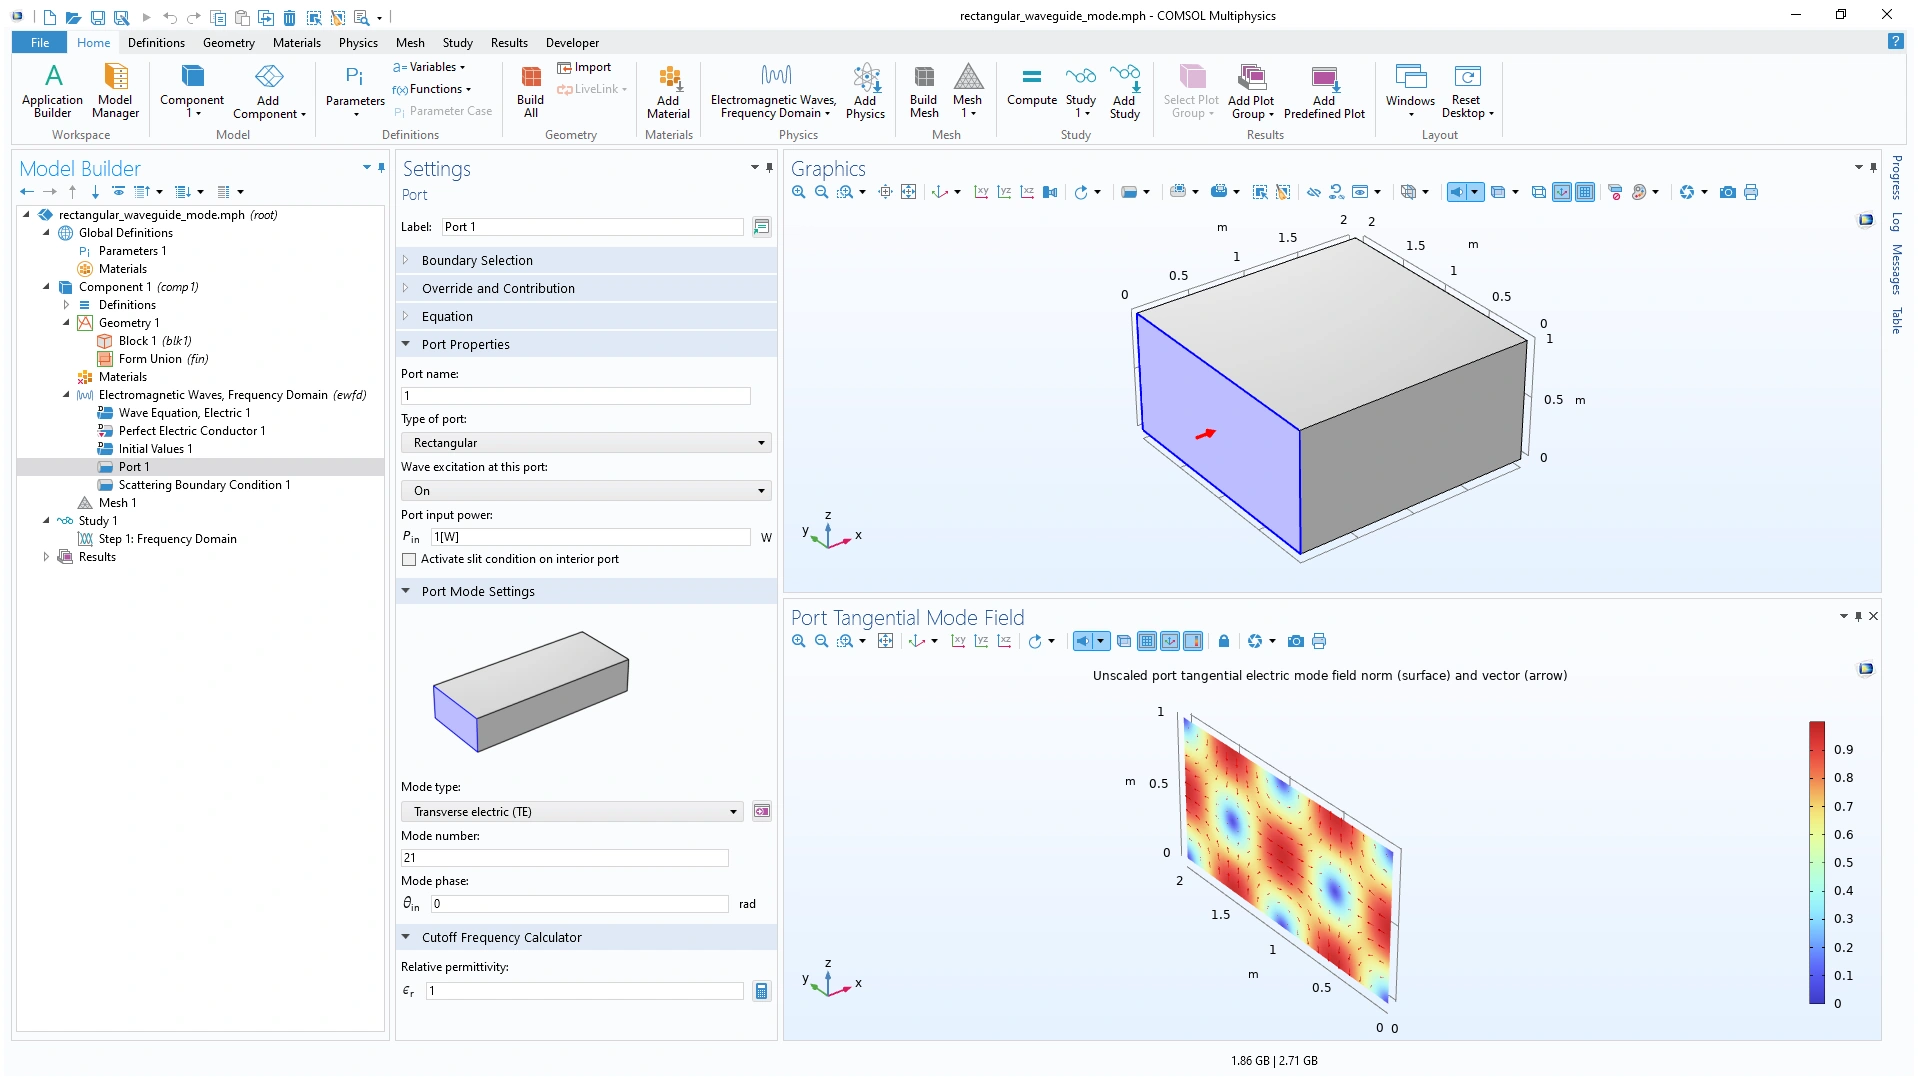Open the Mode type dropdown
Viewport: 1918px width, 1077px height.
coord(572,812)
